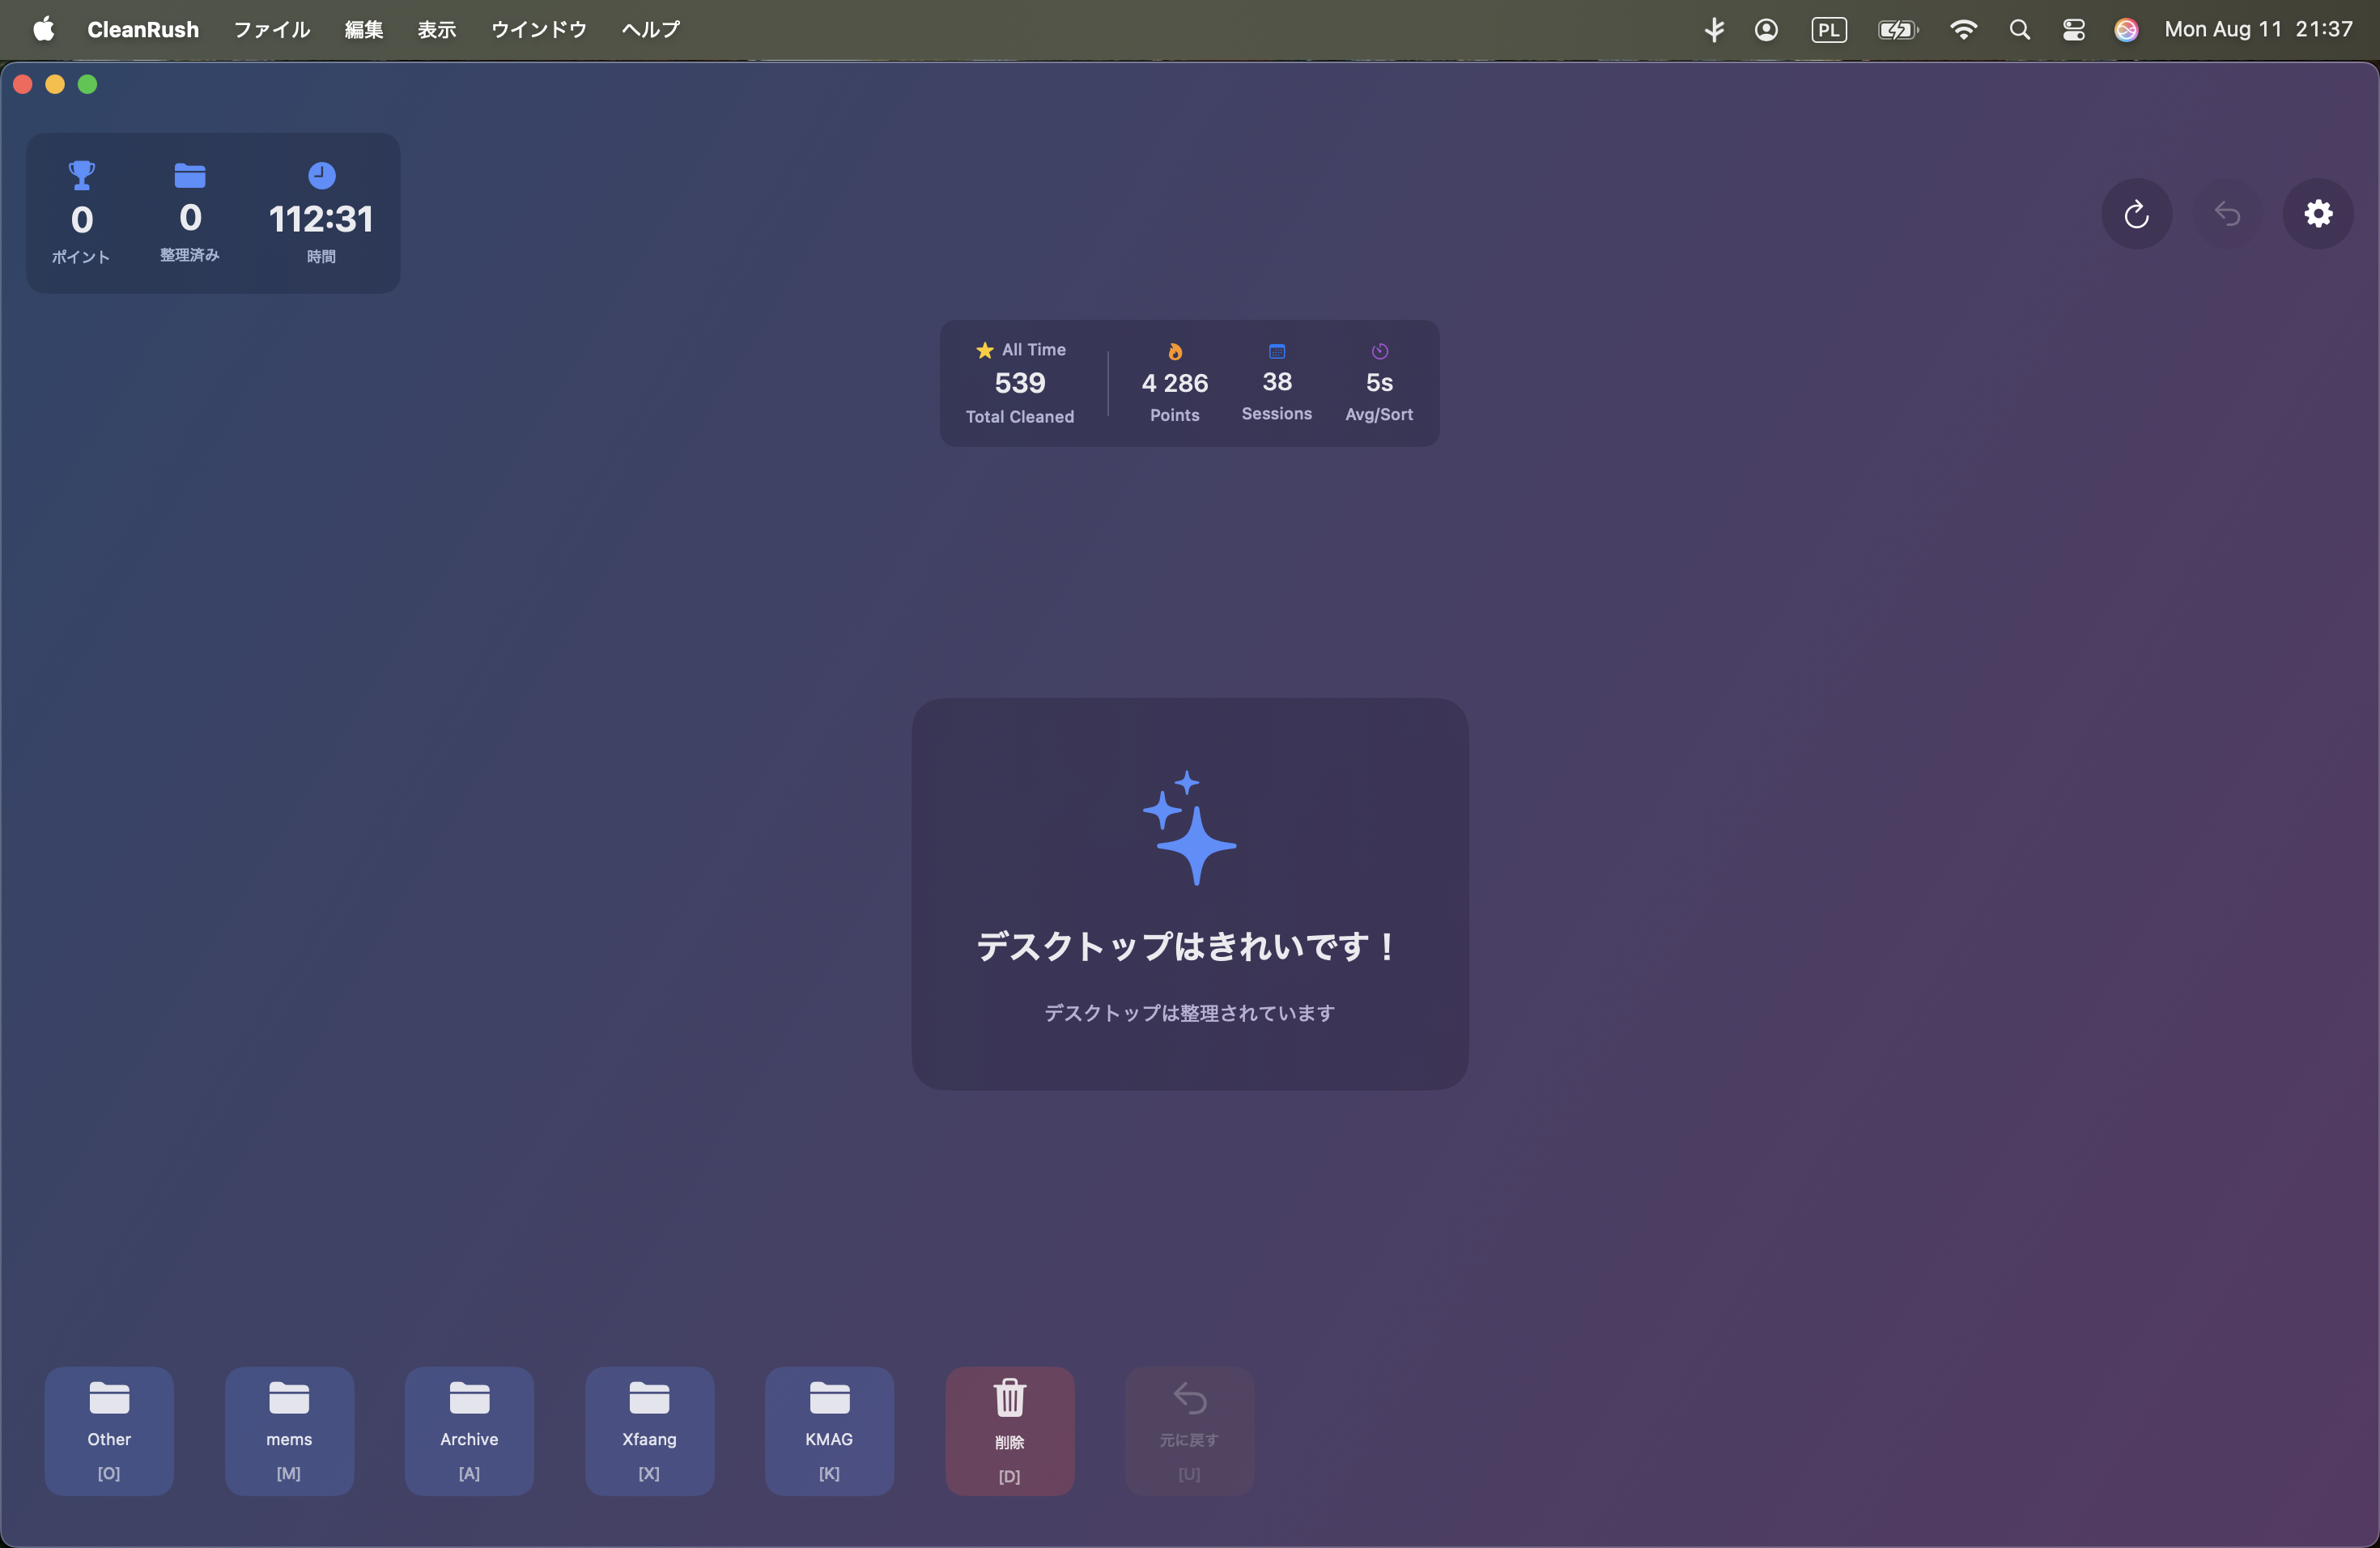The height and width of the screenshot is (1548, 2380).
Task: Click the Siri icon in menu bar
Action: point(2126,29)
